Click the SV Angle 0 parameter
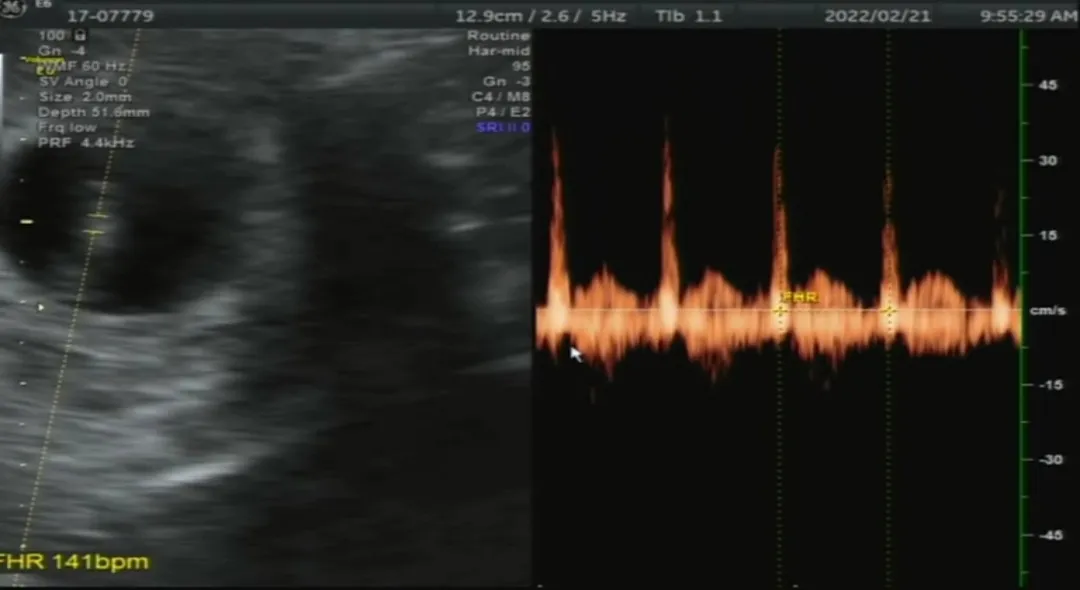This screenshot has width=1080, height=590. coord(83,81)
